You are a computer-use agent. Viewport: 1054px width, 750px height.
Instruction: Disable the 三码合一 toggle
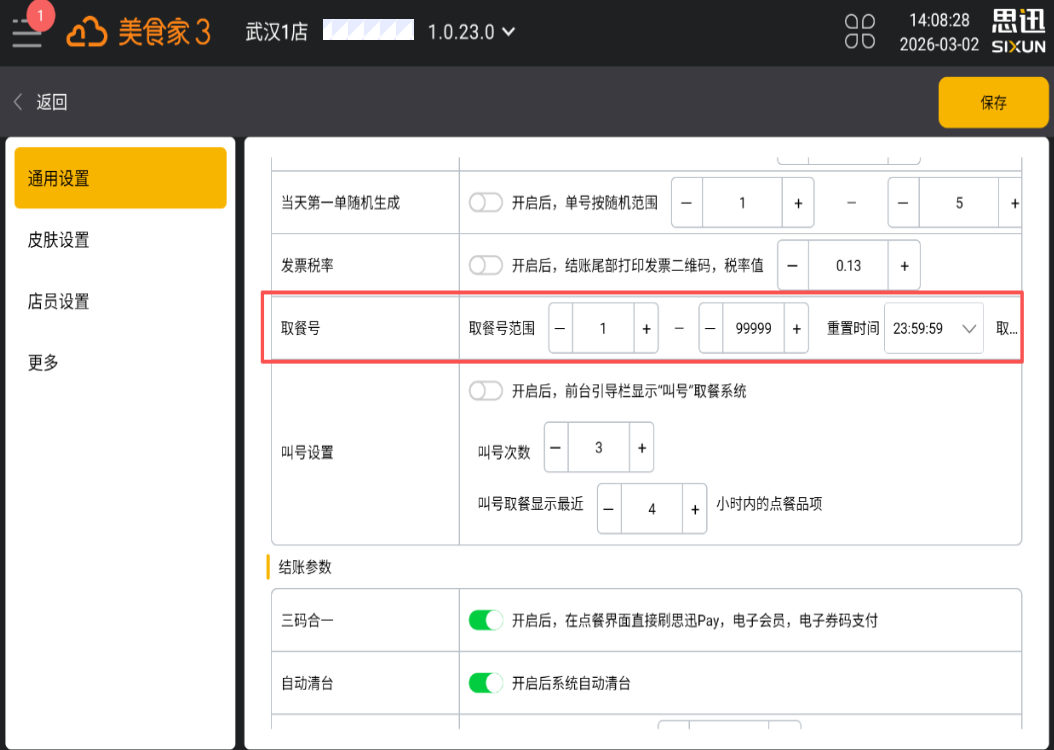click(486, 621)
